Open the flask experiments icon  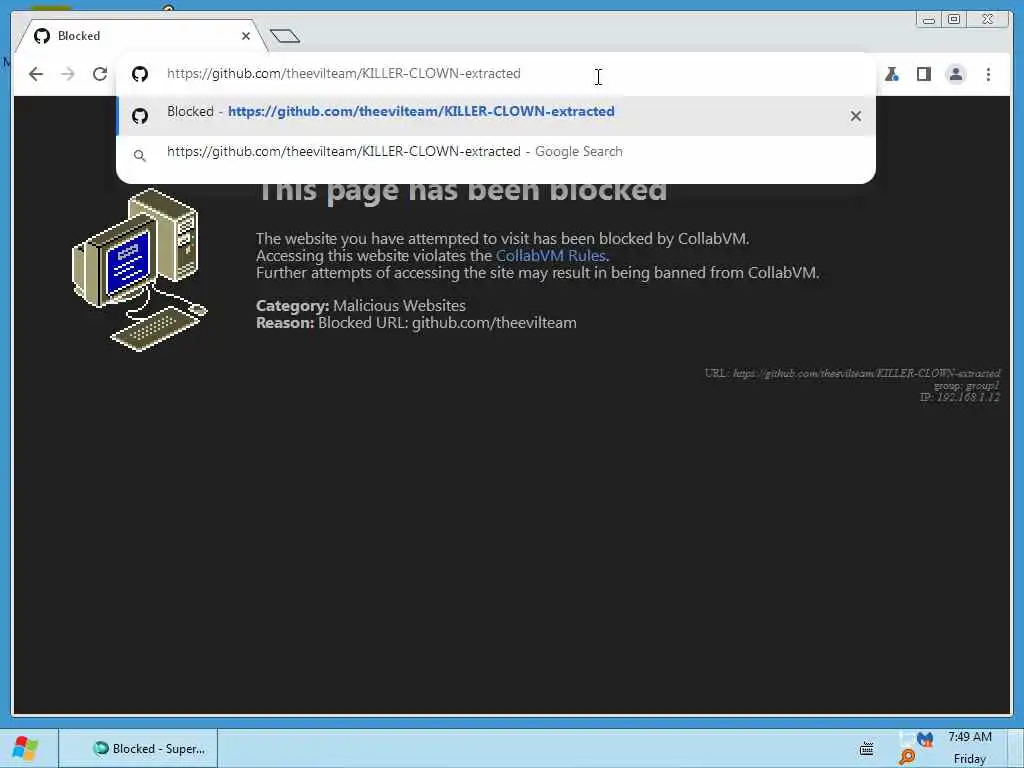pyautogui.click(x=891, y=74)
